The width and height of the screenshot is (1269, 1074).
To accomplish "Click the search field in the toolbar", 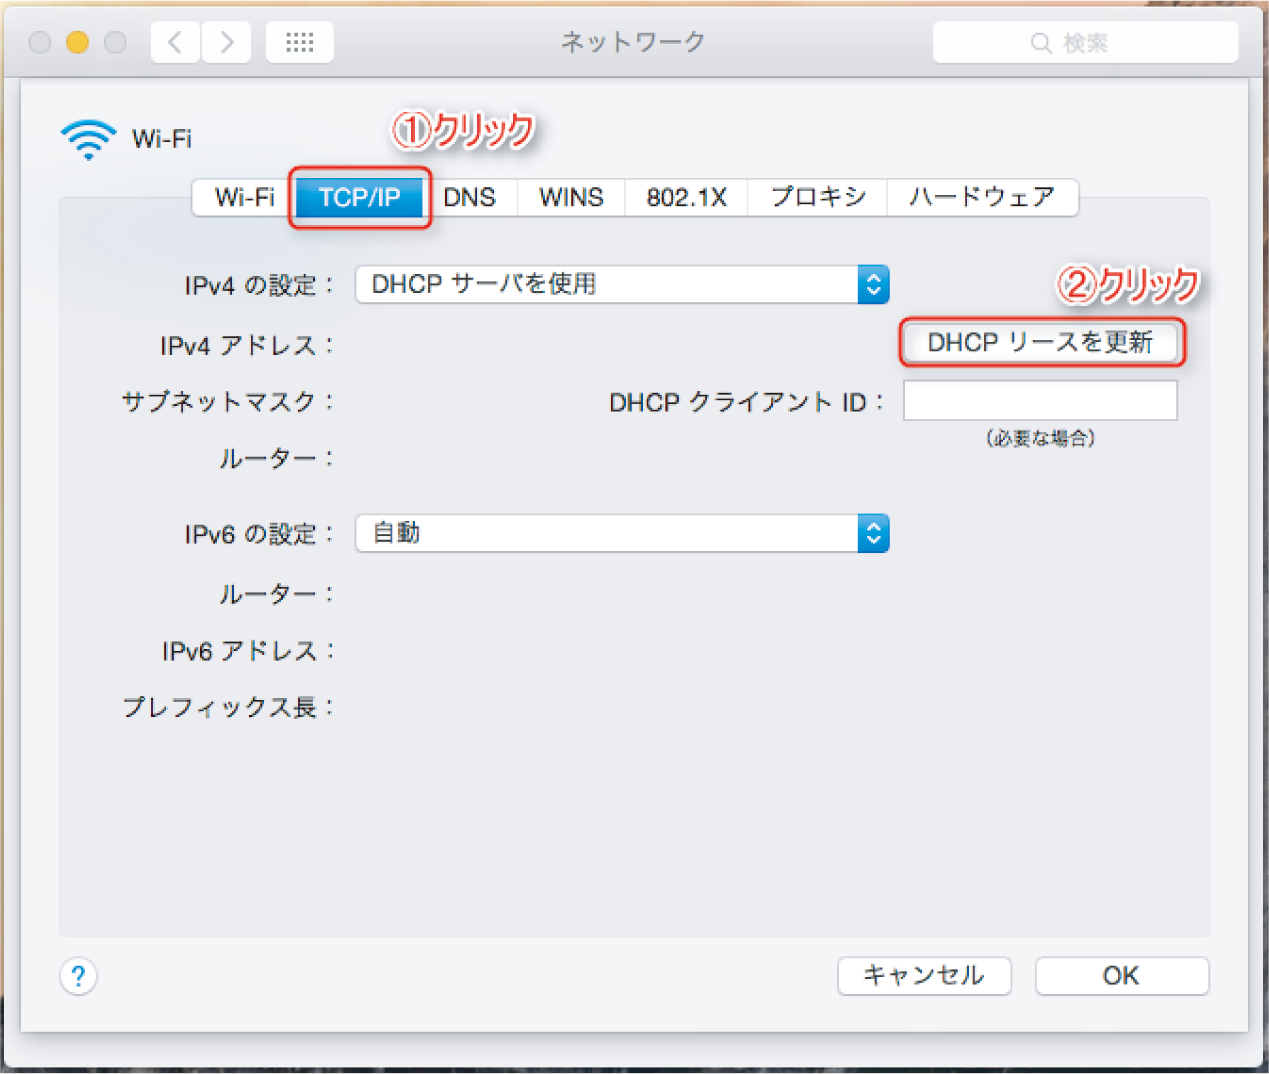I will (1085, 43).
